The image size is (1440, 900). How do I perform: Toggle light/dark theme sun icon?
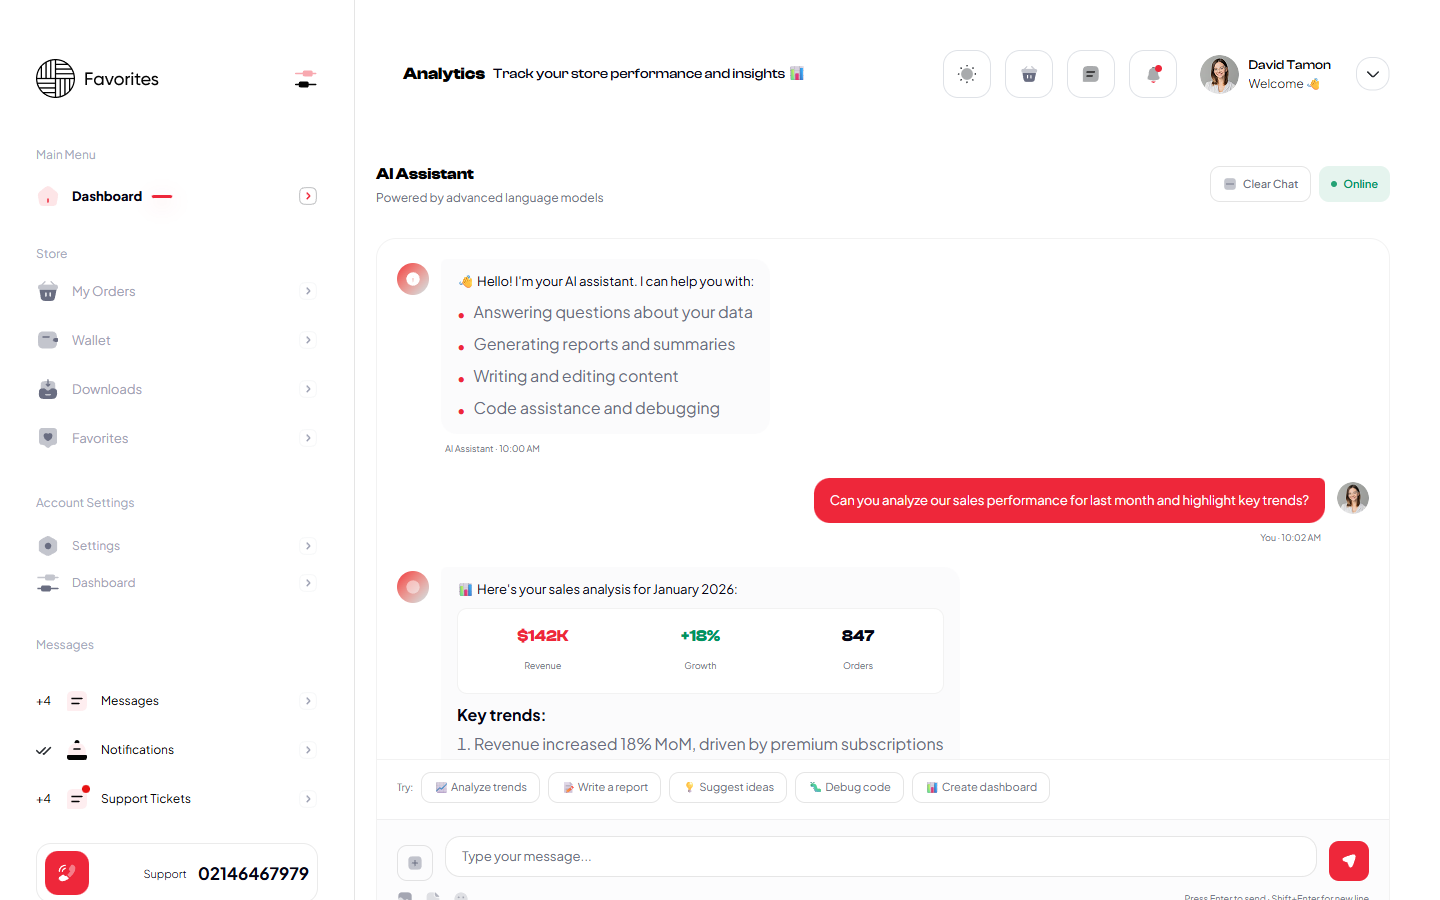966,74
